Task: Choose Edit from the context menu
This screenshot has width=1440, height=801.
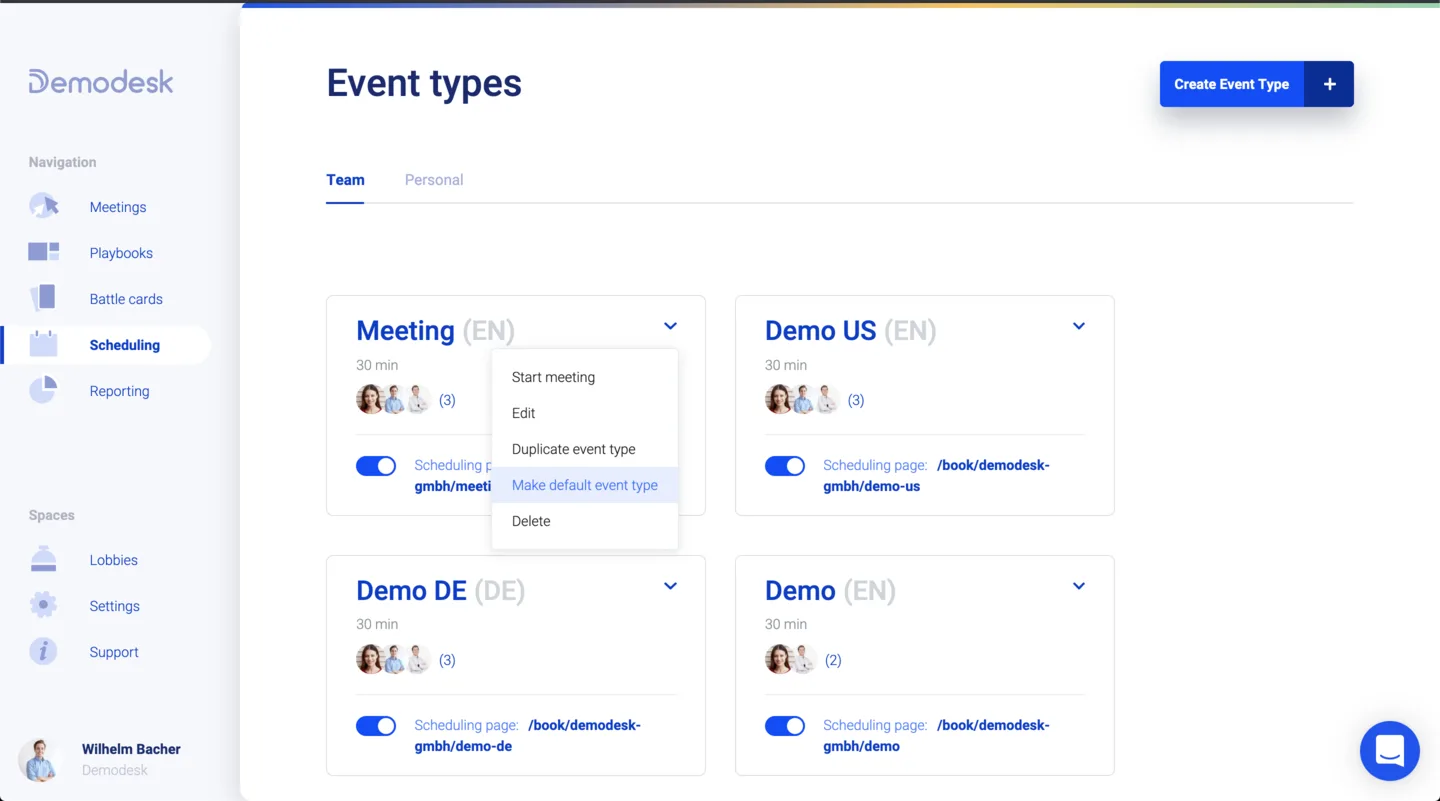Action: click(x=585, y=413)
